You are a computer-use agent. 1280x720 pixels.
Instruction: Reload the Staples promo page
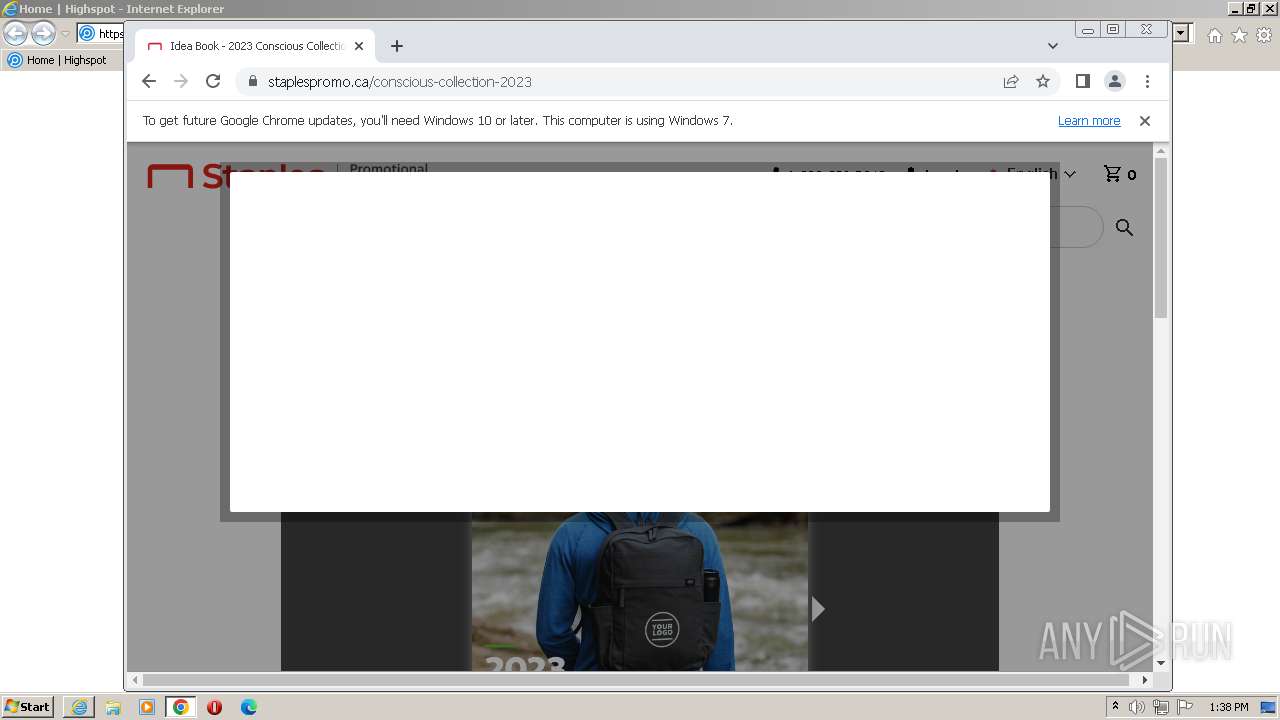(x=213, y=81)
